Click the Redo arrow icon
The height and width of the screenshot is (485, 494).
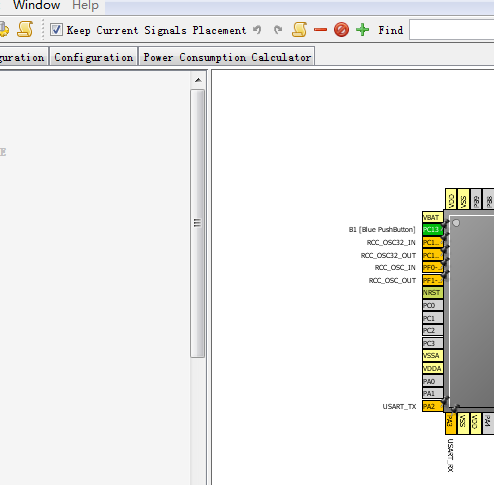[x=278, y=30]
